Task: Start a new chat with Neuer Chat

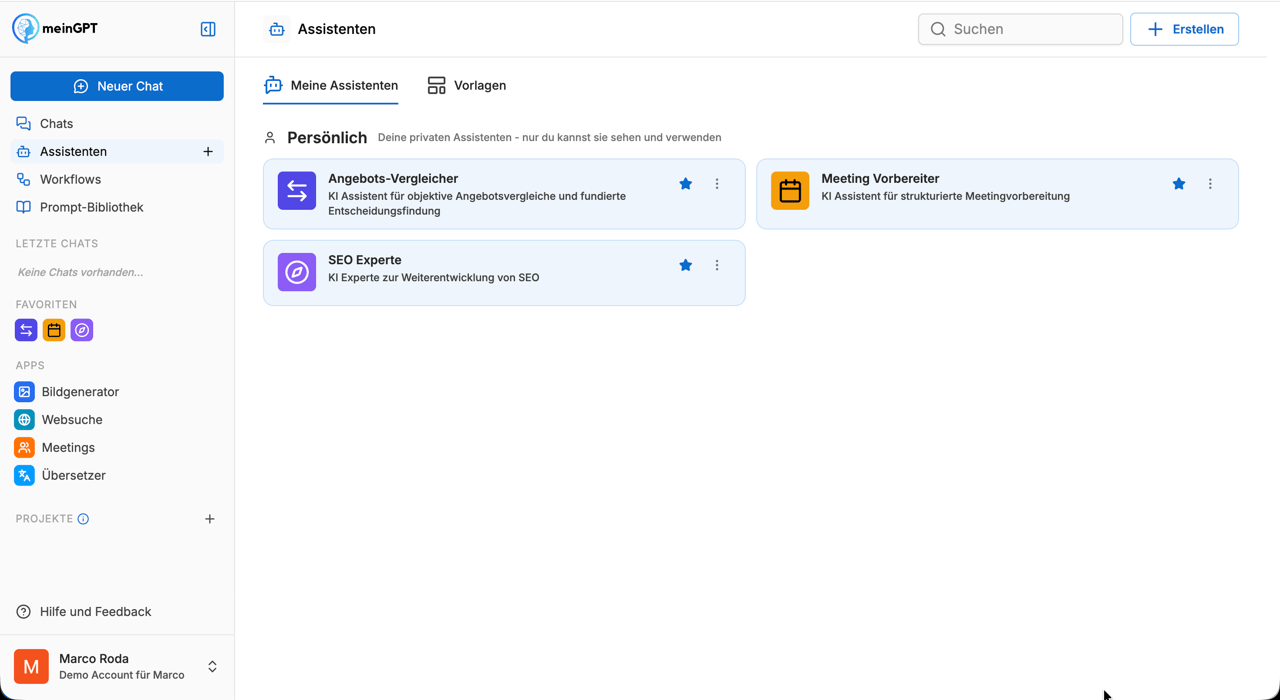Action: (x=117, y=86)
